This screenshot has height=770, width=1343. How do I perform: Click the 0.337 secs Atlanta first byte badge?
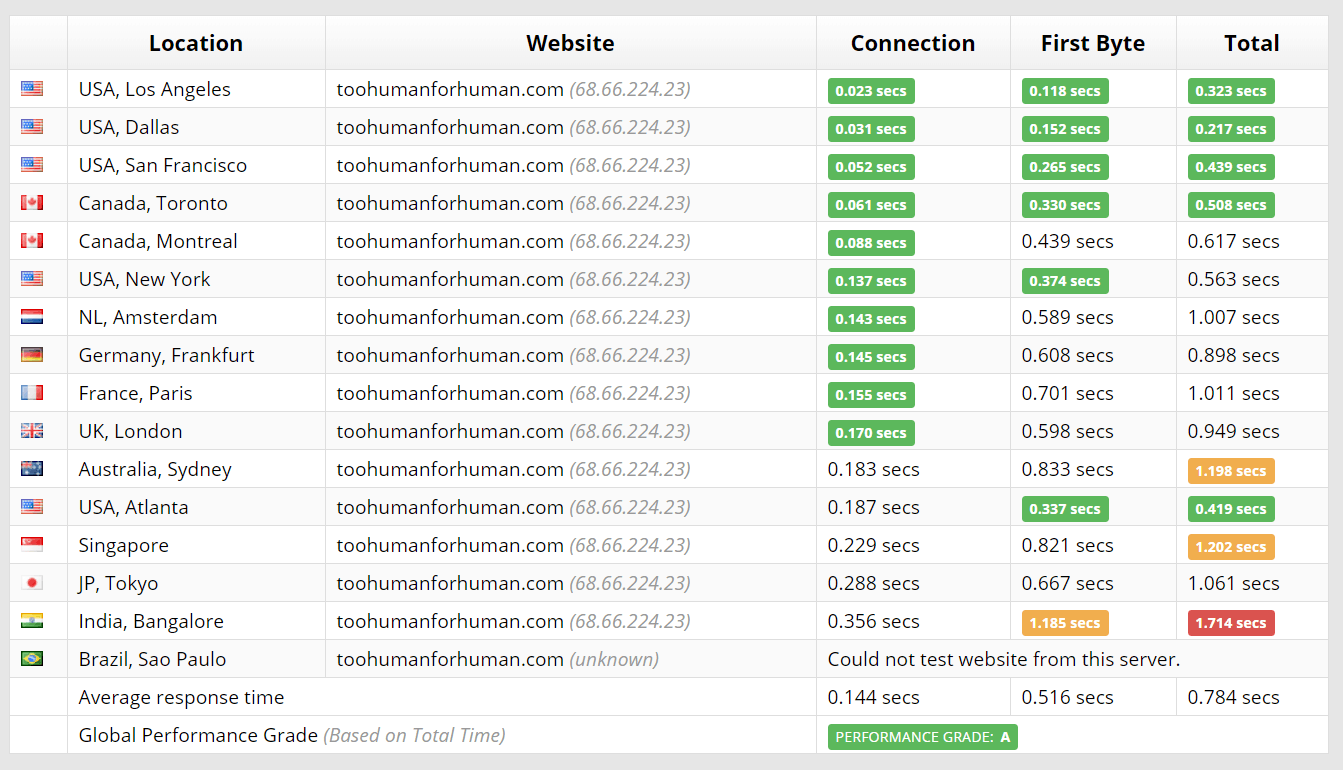click(1065, 509)
